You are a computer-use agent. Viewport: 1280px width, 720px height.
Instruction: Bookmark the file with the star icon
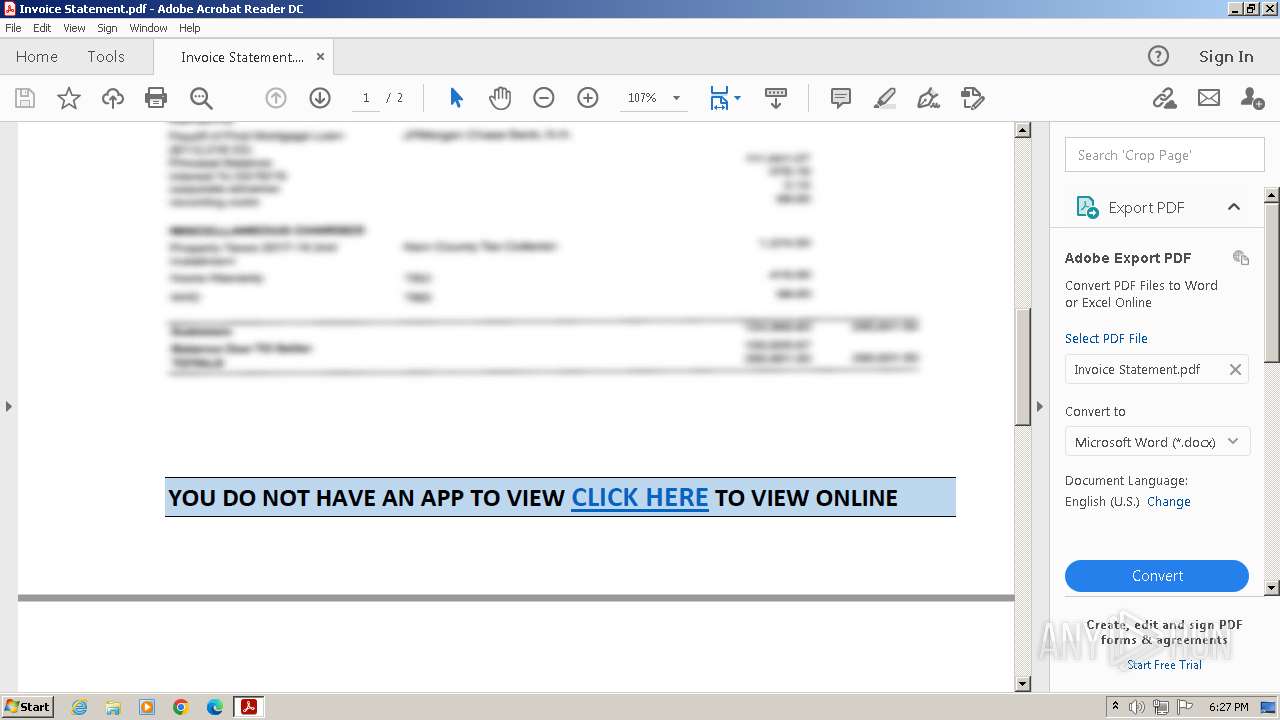tap(69, 98)
